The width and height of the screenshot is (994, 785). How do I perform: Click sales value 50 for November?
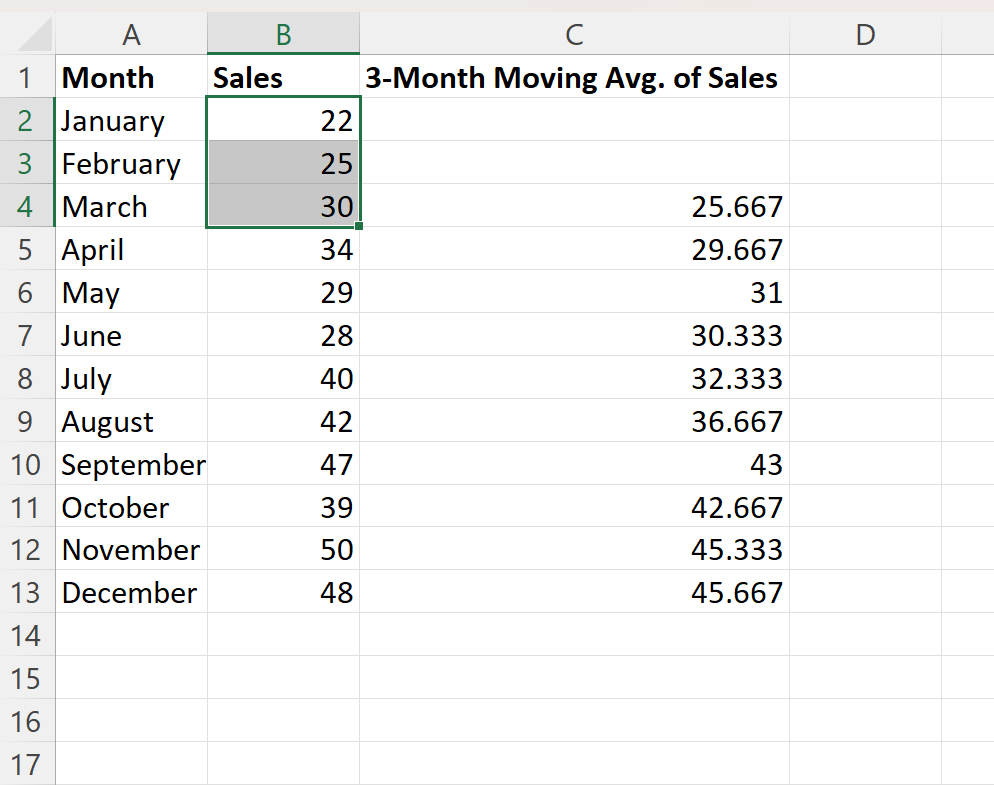(283, 549)
